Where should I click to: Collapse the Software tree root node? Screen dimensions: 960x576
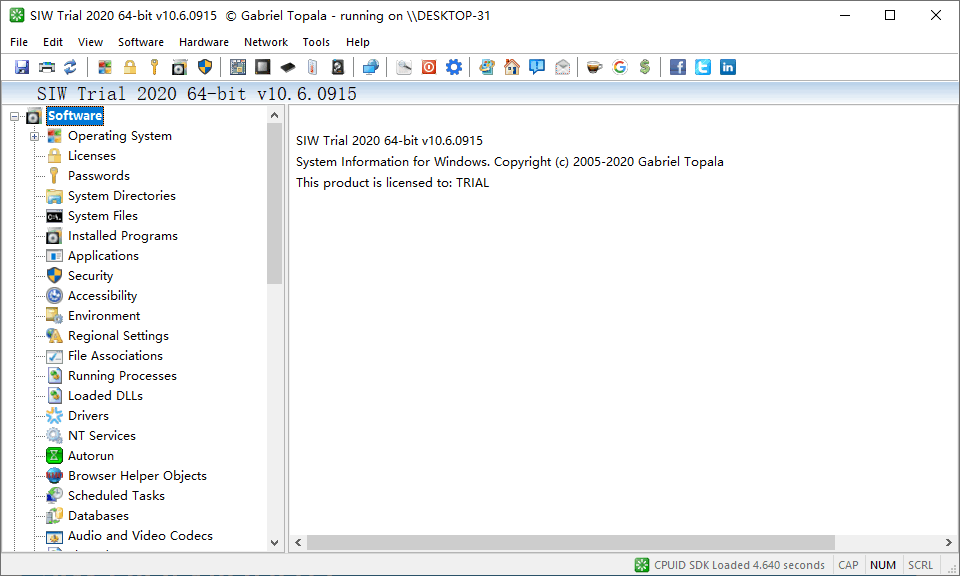point(15,116)
